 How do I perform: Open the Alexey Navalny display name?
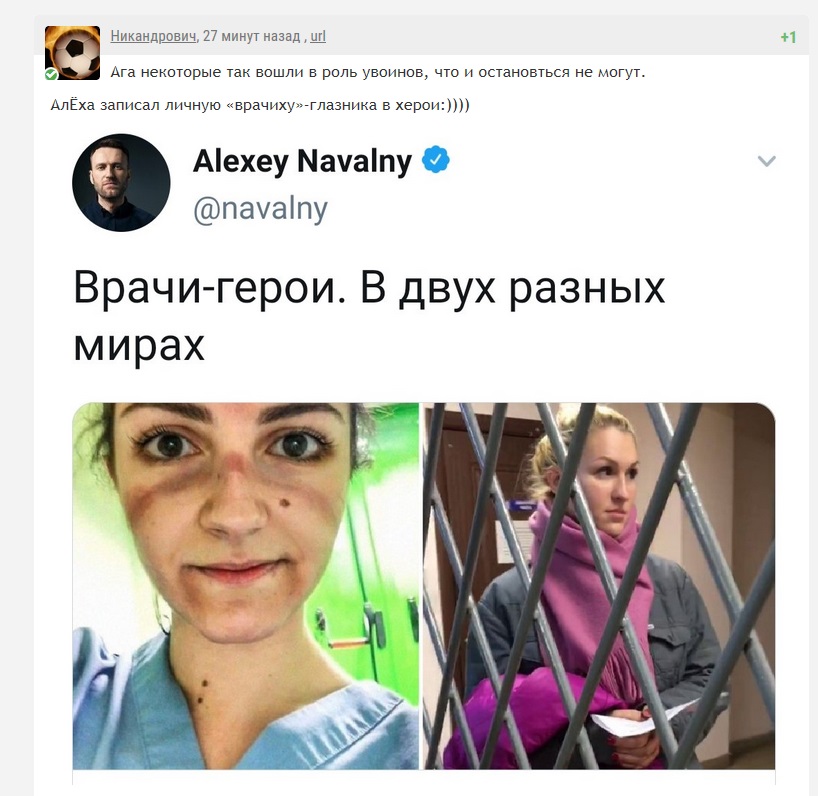pyautogui.click(x=303, y=161)
